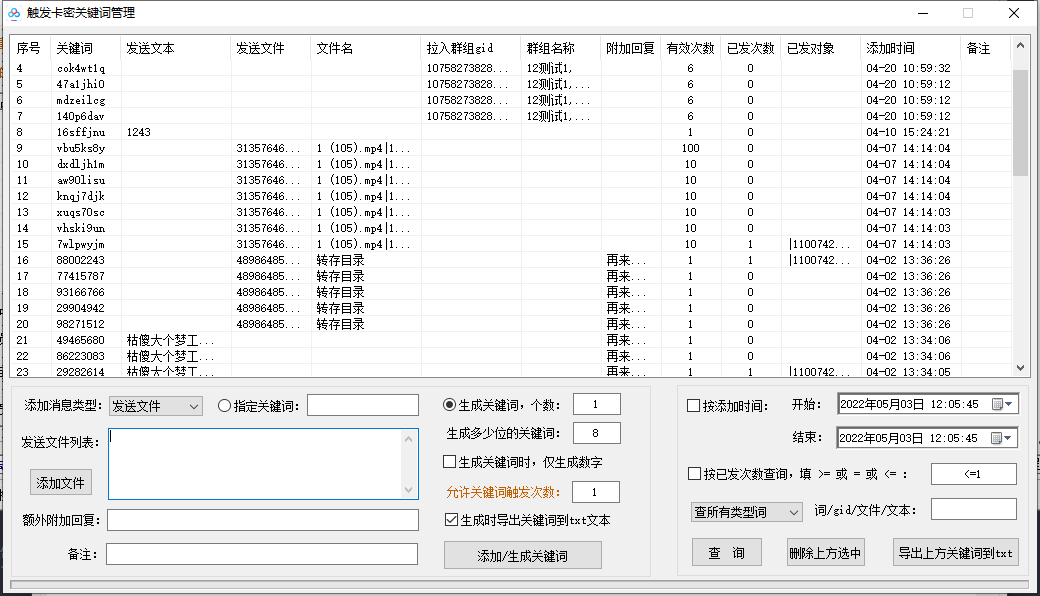This screenshot has height=596, width=1040.
Task: Sort by 拉入群组gid column header
Action: pos(471,48)
